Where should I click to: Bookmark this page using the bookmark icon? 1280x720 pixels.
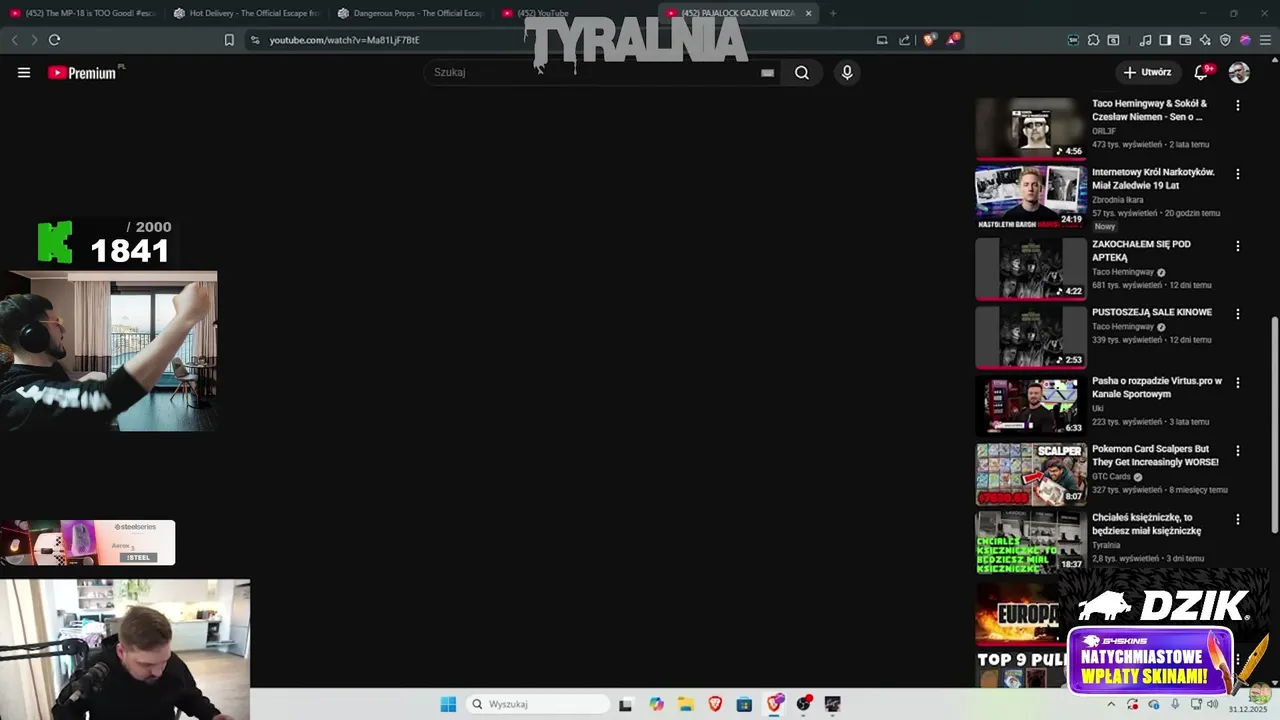click(x=229, y=40)
